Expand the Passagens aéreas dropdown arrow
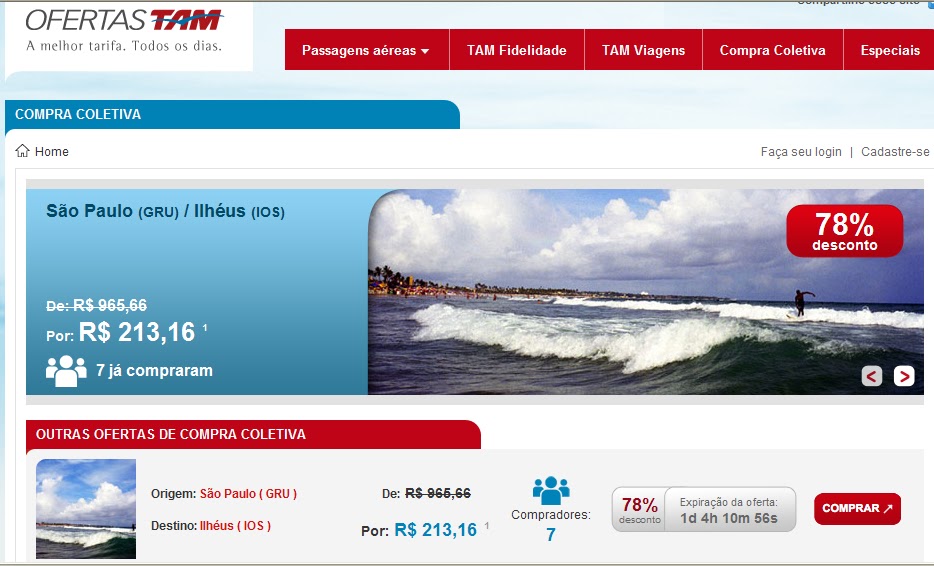This screenshot has height=566, width=934. pyautogui.click(x=425, y=51)
